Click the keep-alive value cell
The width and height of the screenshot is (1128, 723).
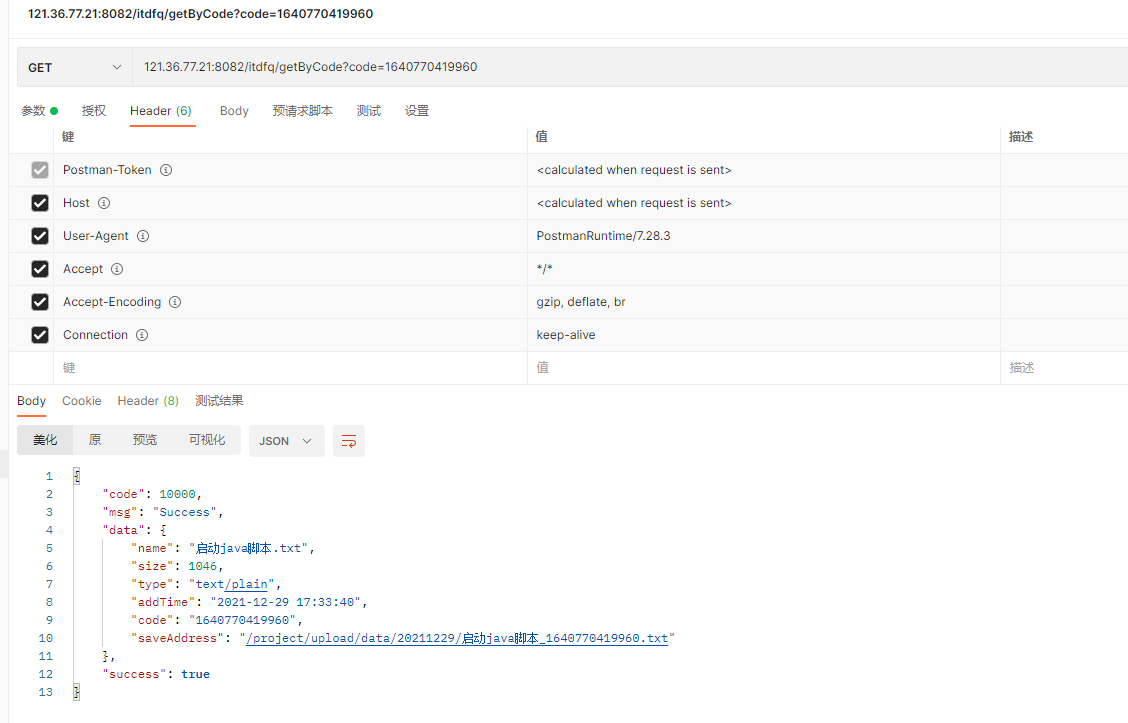tap(764, 335)
